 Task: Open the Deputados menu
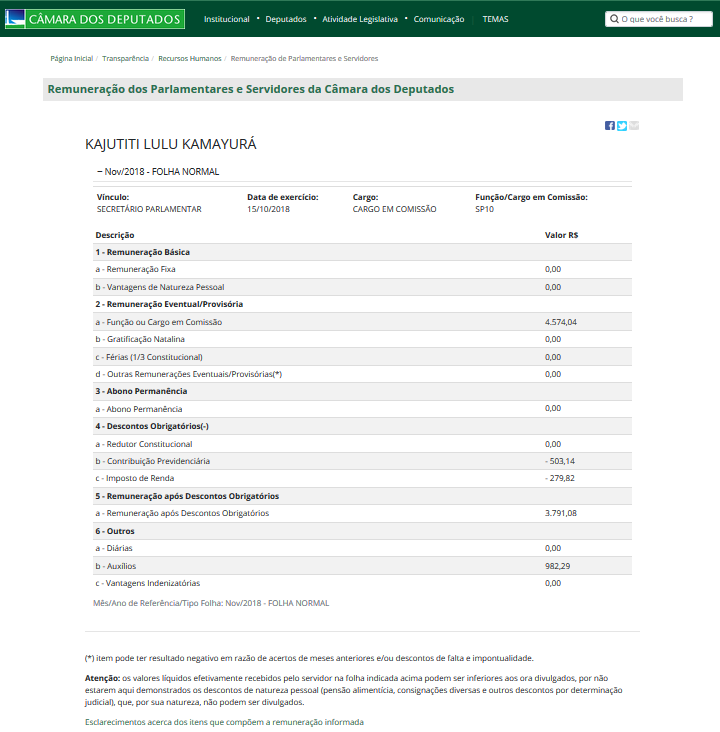(286, 19)
